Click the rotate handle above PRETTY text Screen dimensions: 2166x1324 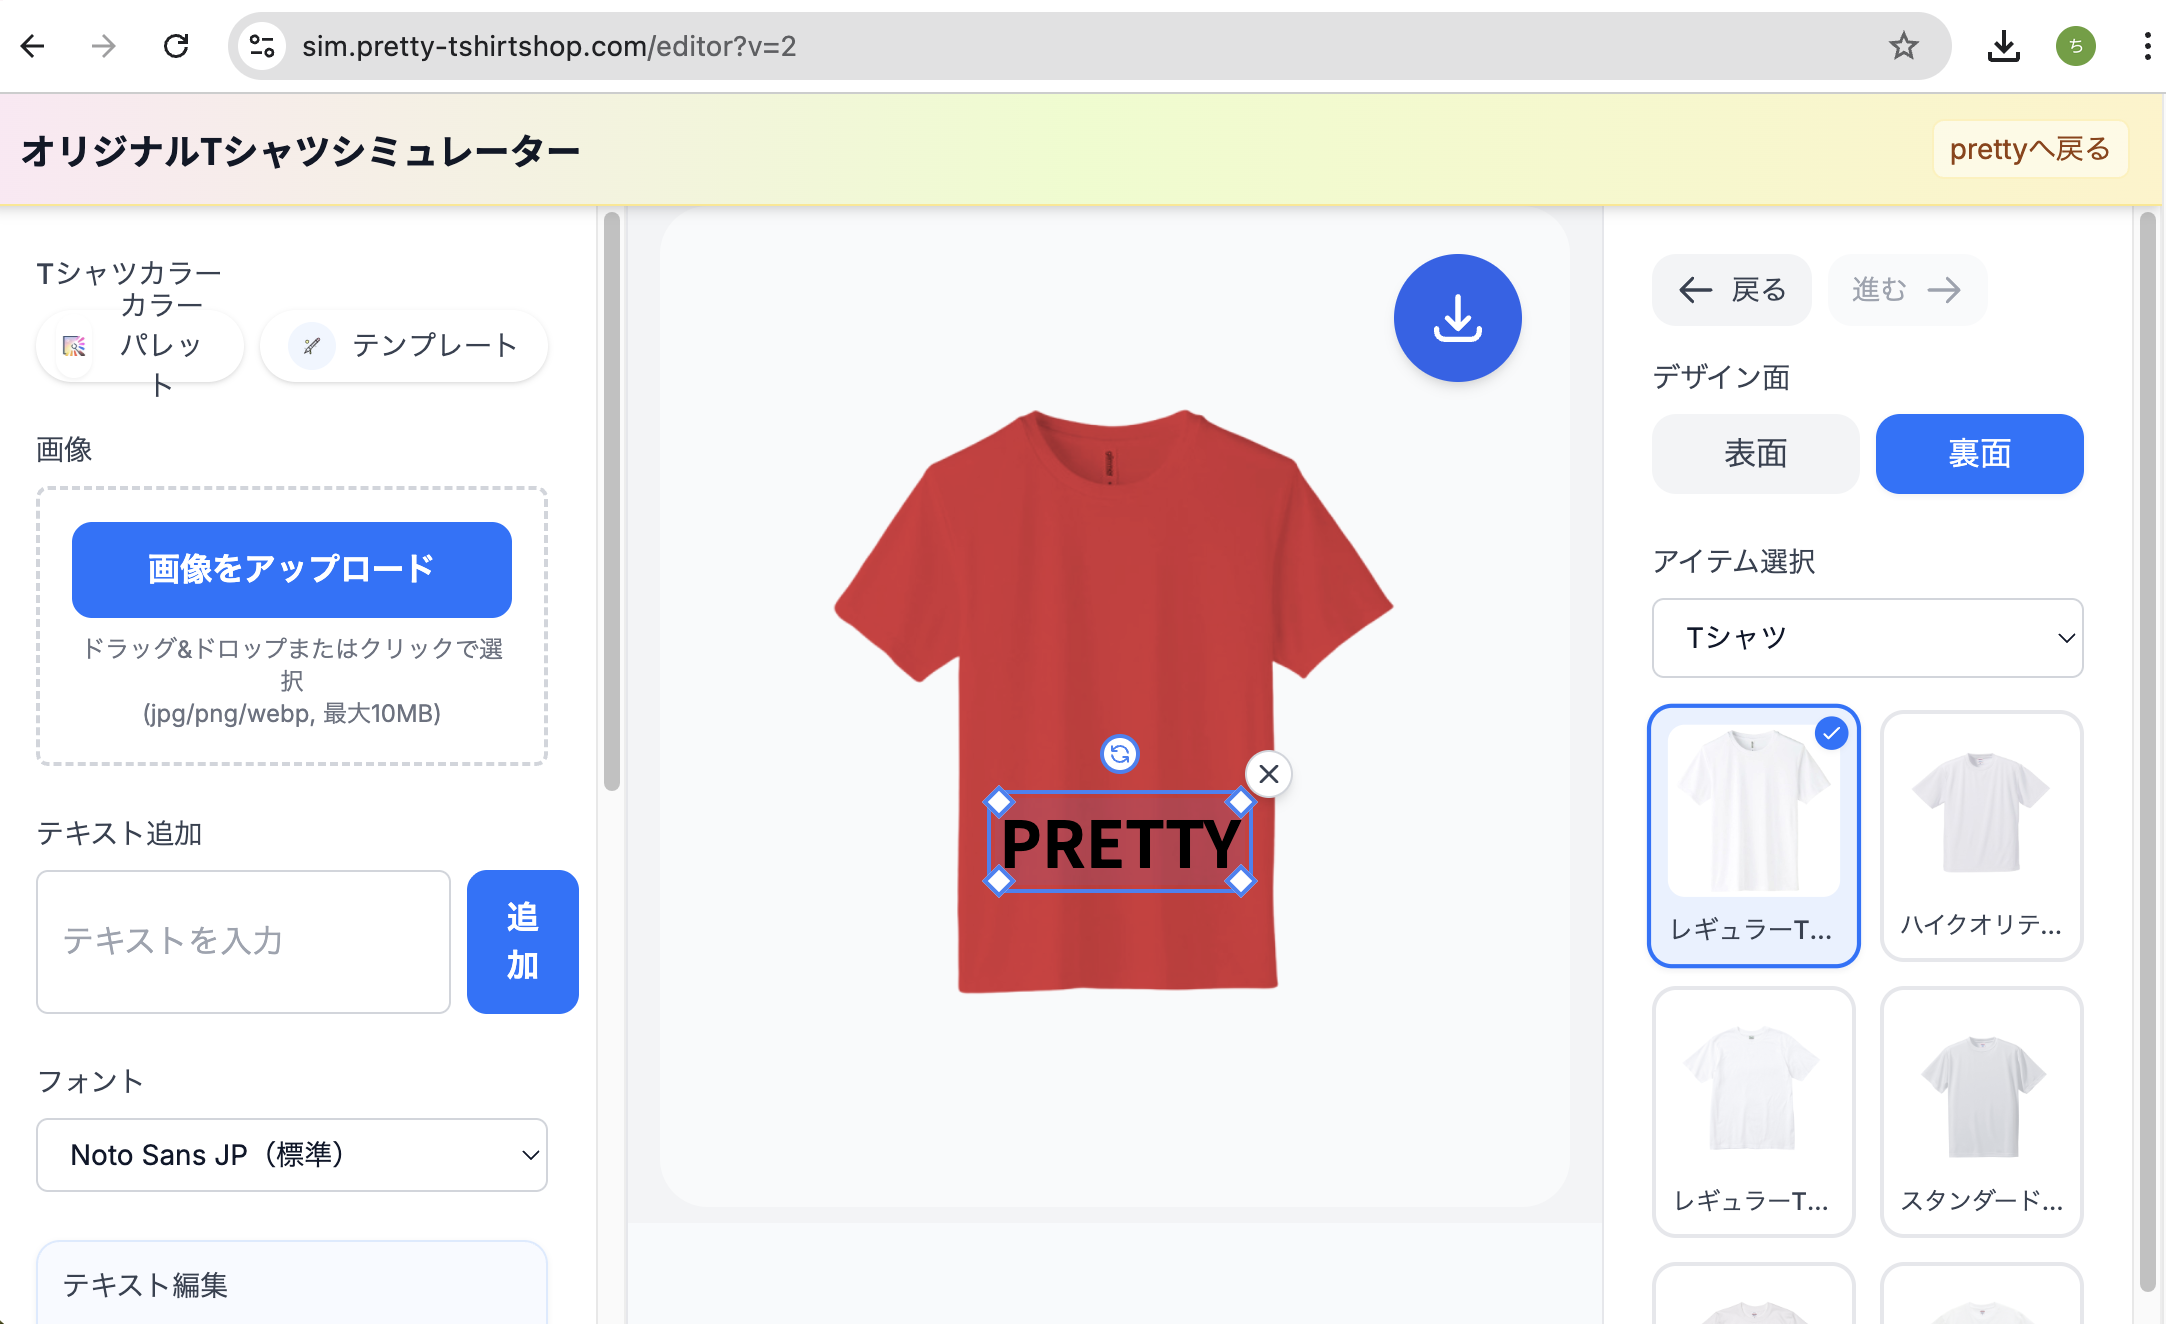click(x=1119, y=754)
